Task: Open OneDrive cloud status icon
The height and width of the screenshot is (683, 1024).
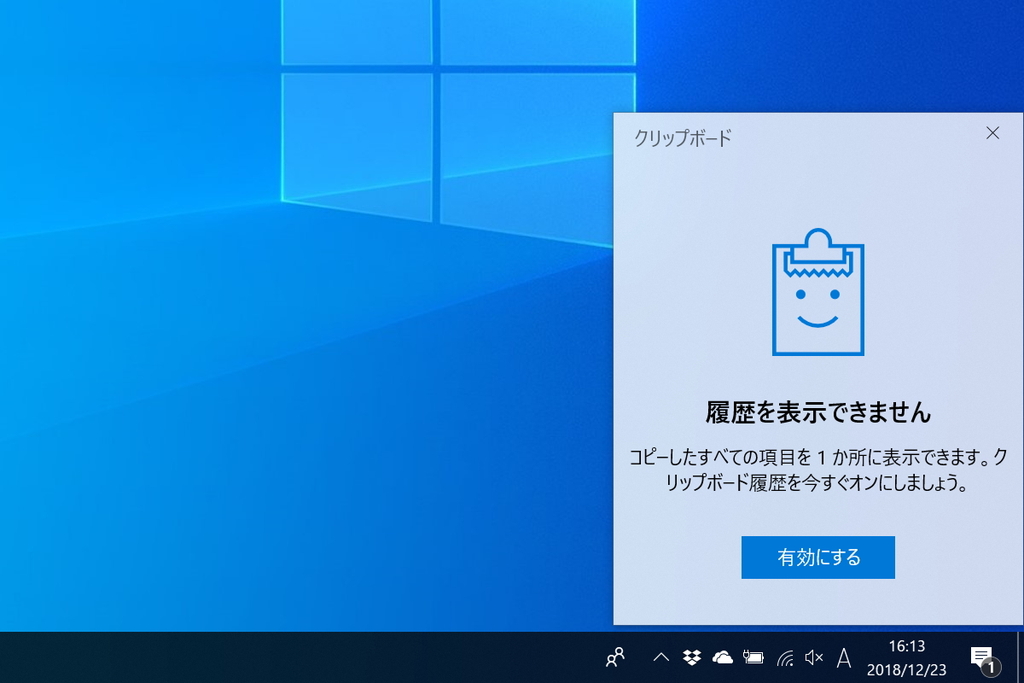Action: (x=723, y=658)
